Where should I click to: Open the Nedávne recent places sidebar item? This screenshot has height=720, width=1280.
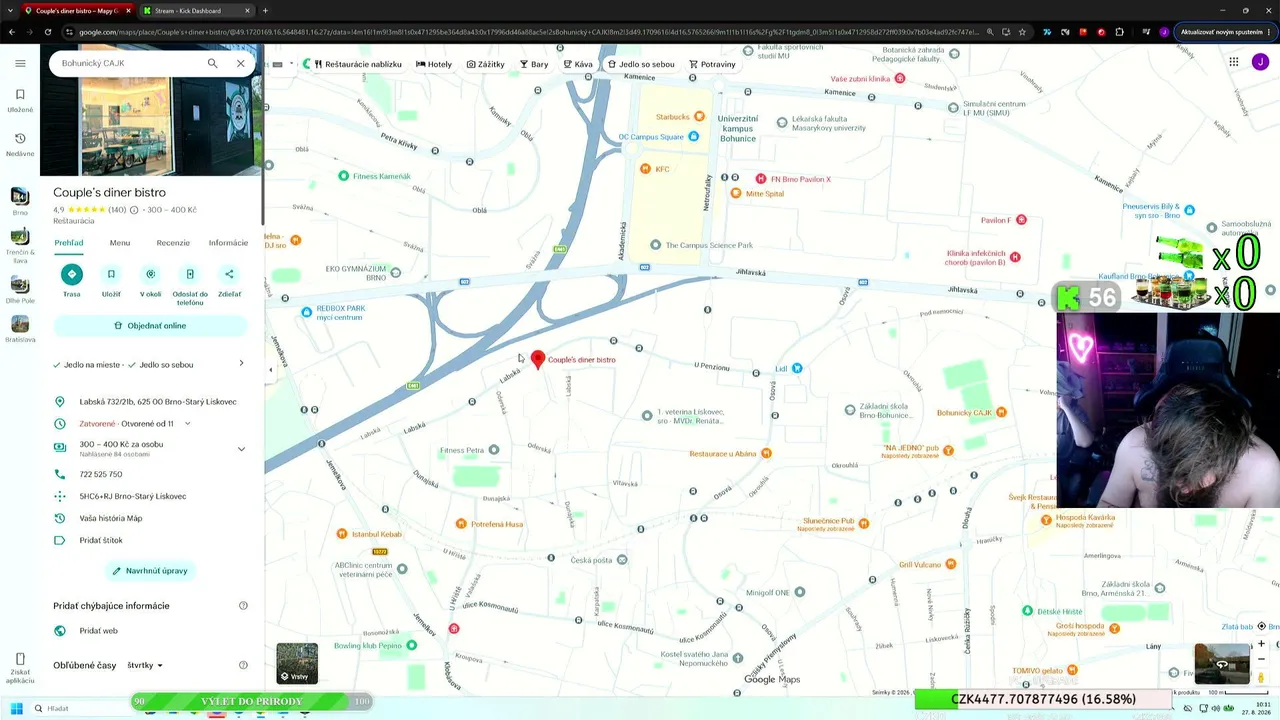[x=20, y=145]
